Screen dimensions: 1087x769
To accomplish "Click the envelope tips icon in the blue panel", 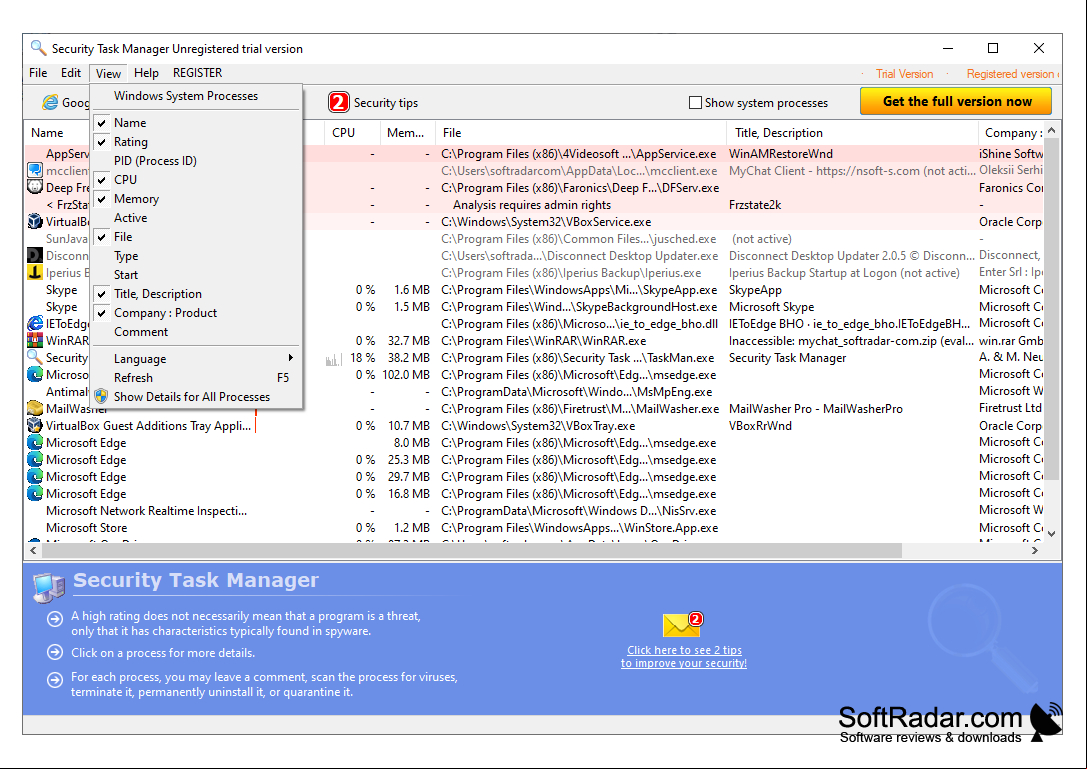I will click(682, 624).
